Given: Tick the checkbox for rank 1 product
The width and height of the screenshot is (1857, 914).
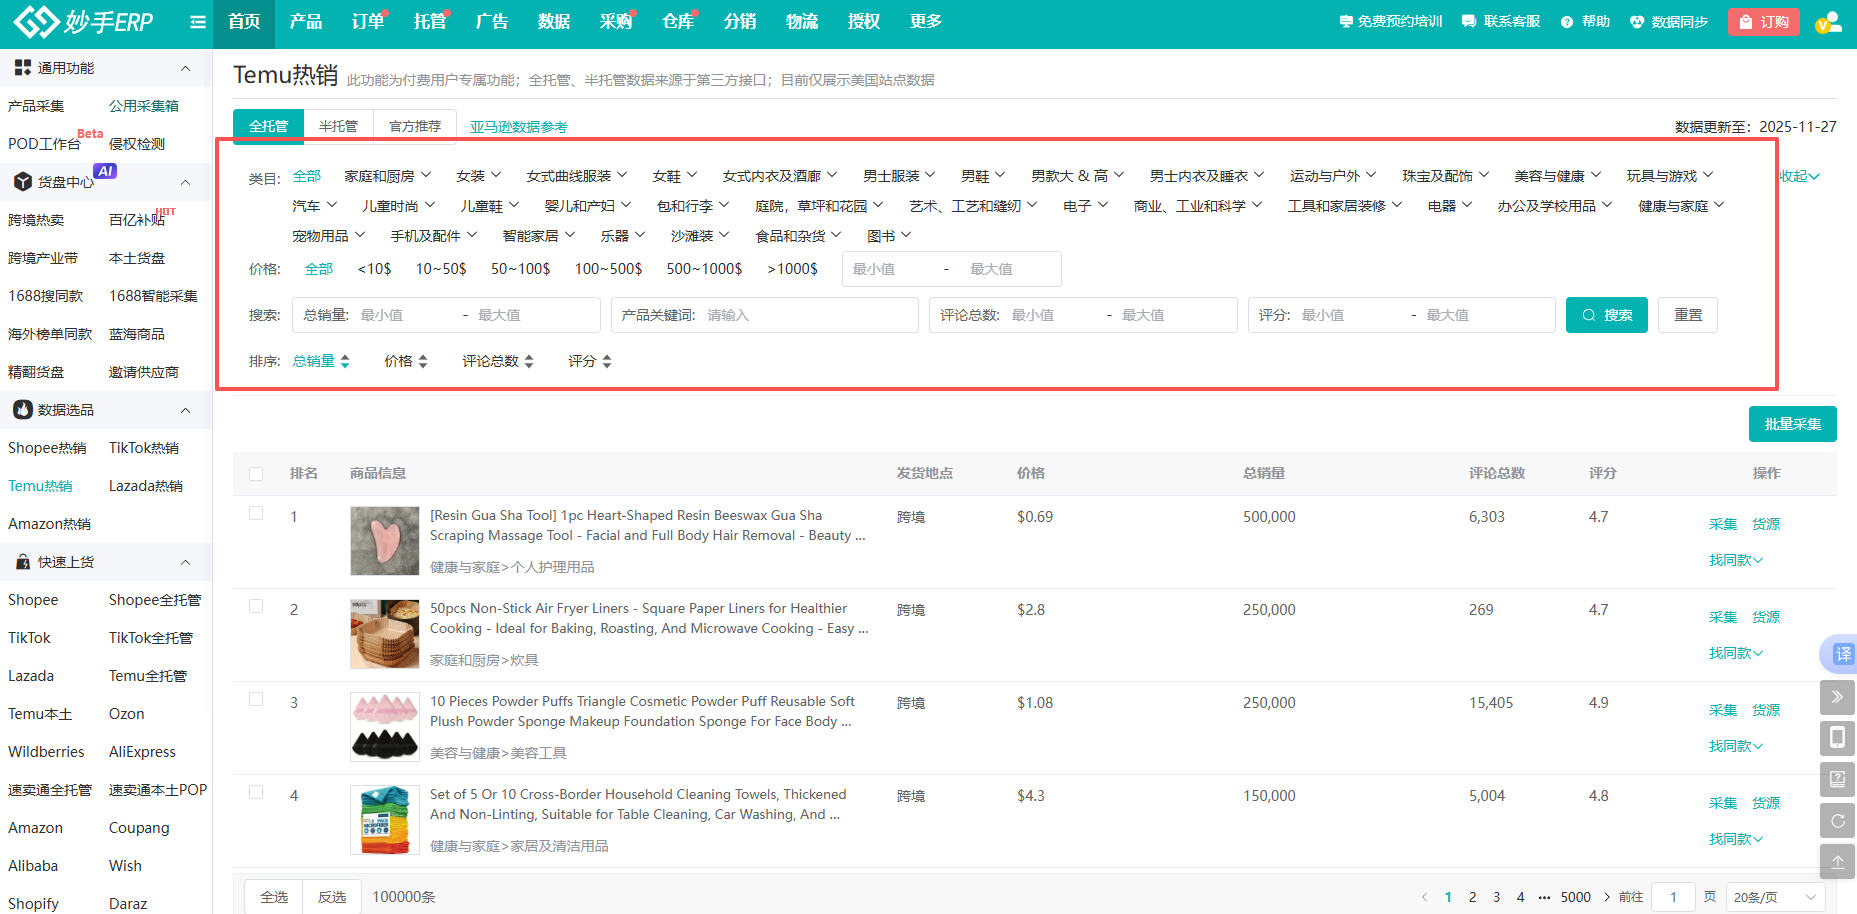Looking at the screenshot, I should coord(256,514).
